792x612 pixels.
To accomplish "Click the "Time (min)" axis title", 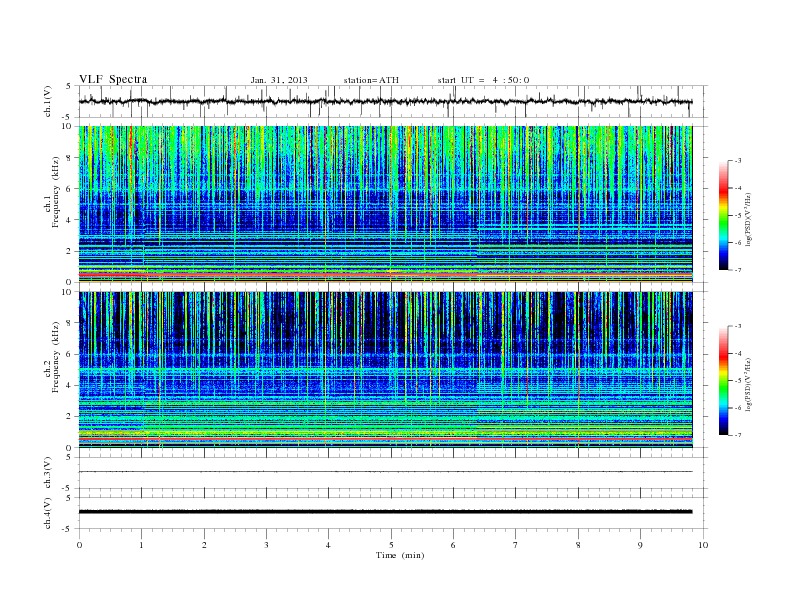I will (400, 555).
